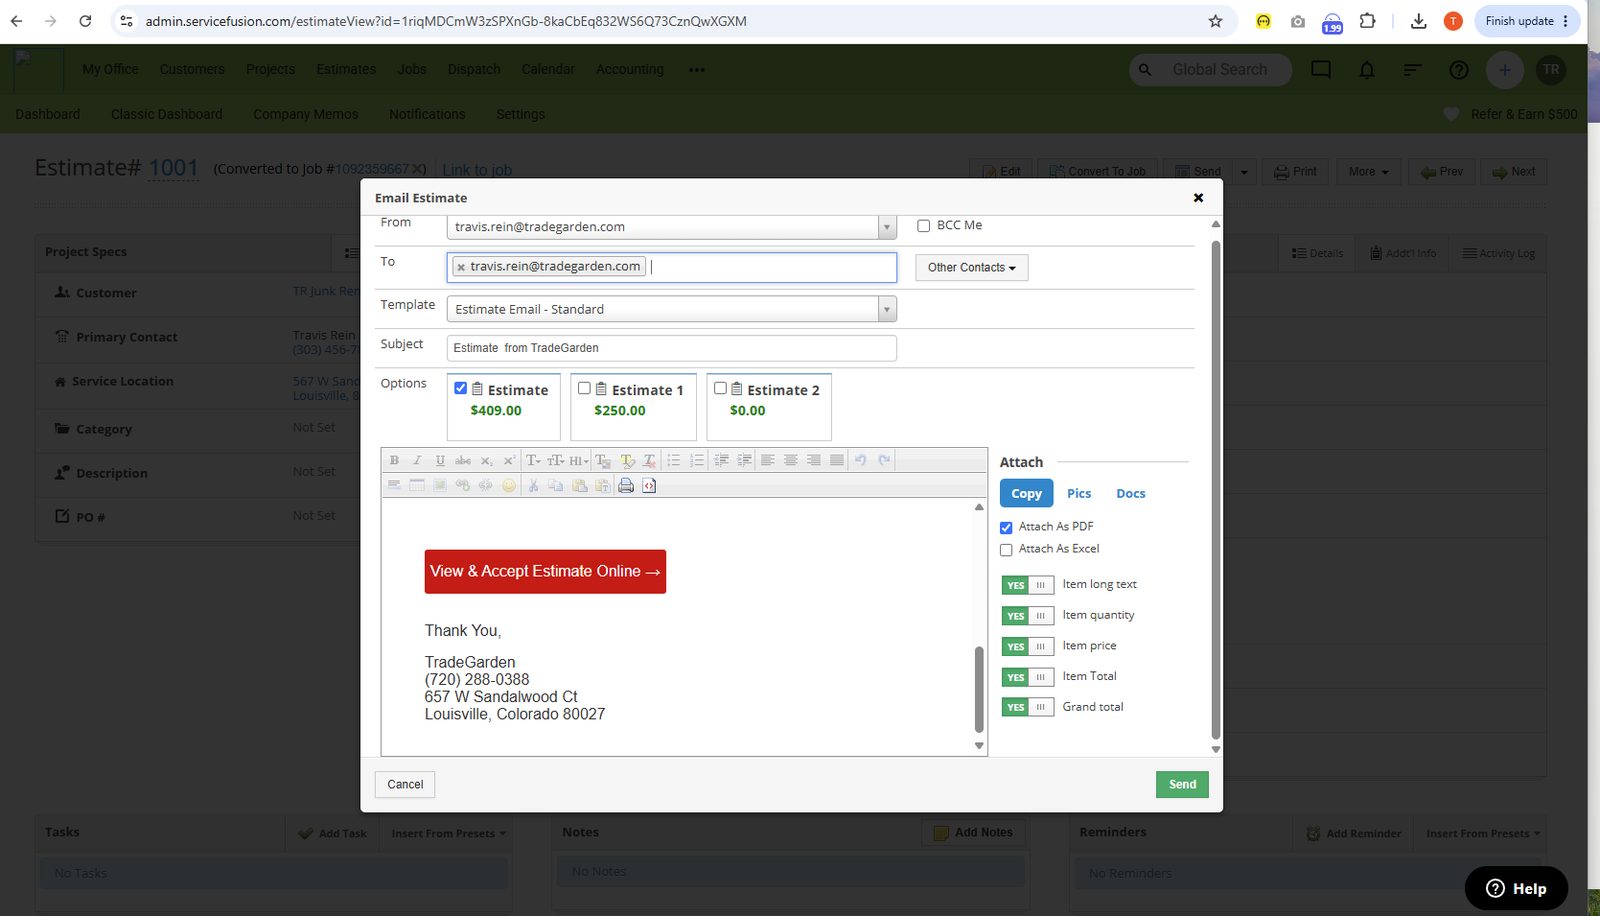
Task: Switch to the Pics attachment tab
Action: pyautogui.click(x=1079, y=494)
